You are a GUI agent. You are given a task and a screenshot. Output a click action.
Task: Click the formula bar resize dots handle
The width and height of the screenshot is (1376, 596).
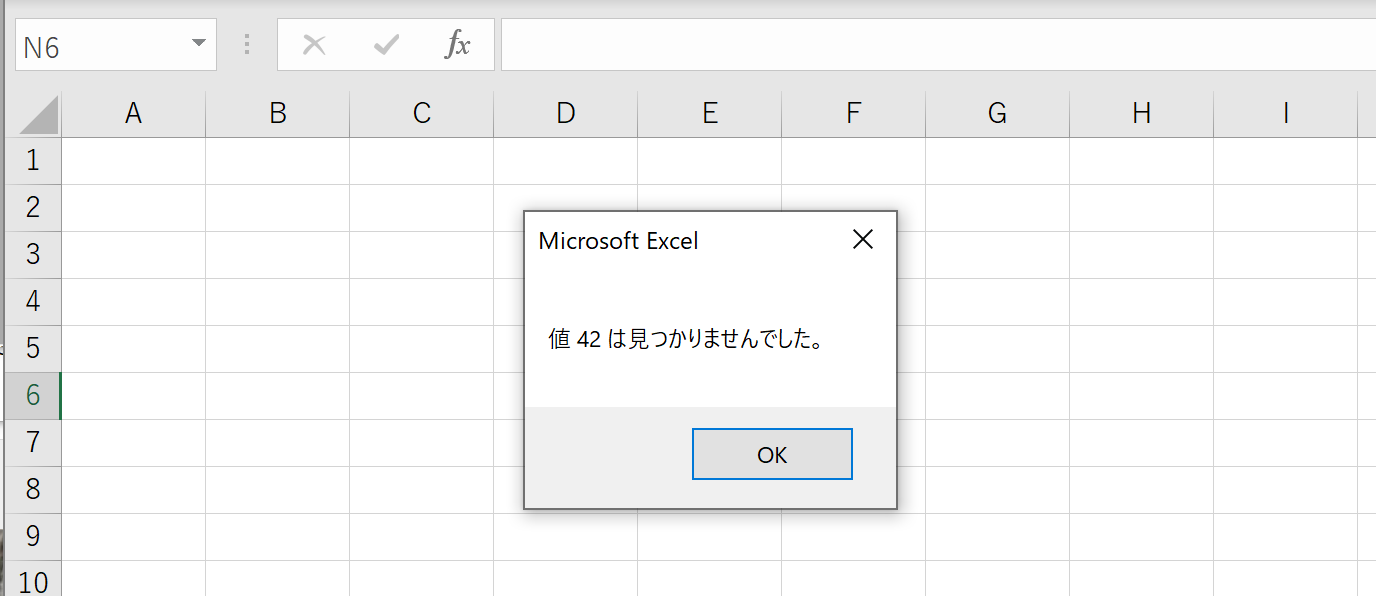coord(247,45)
